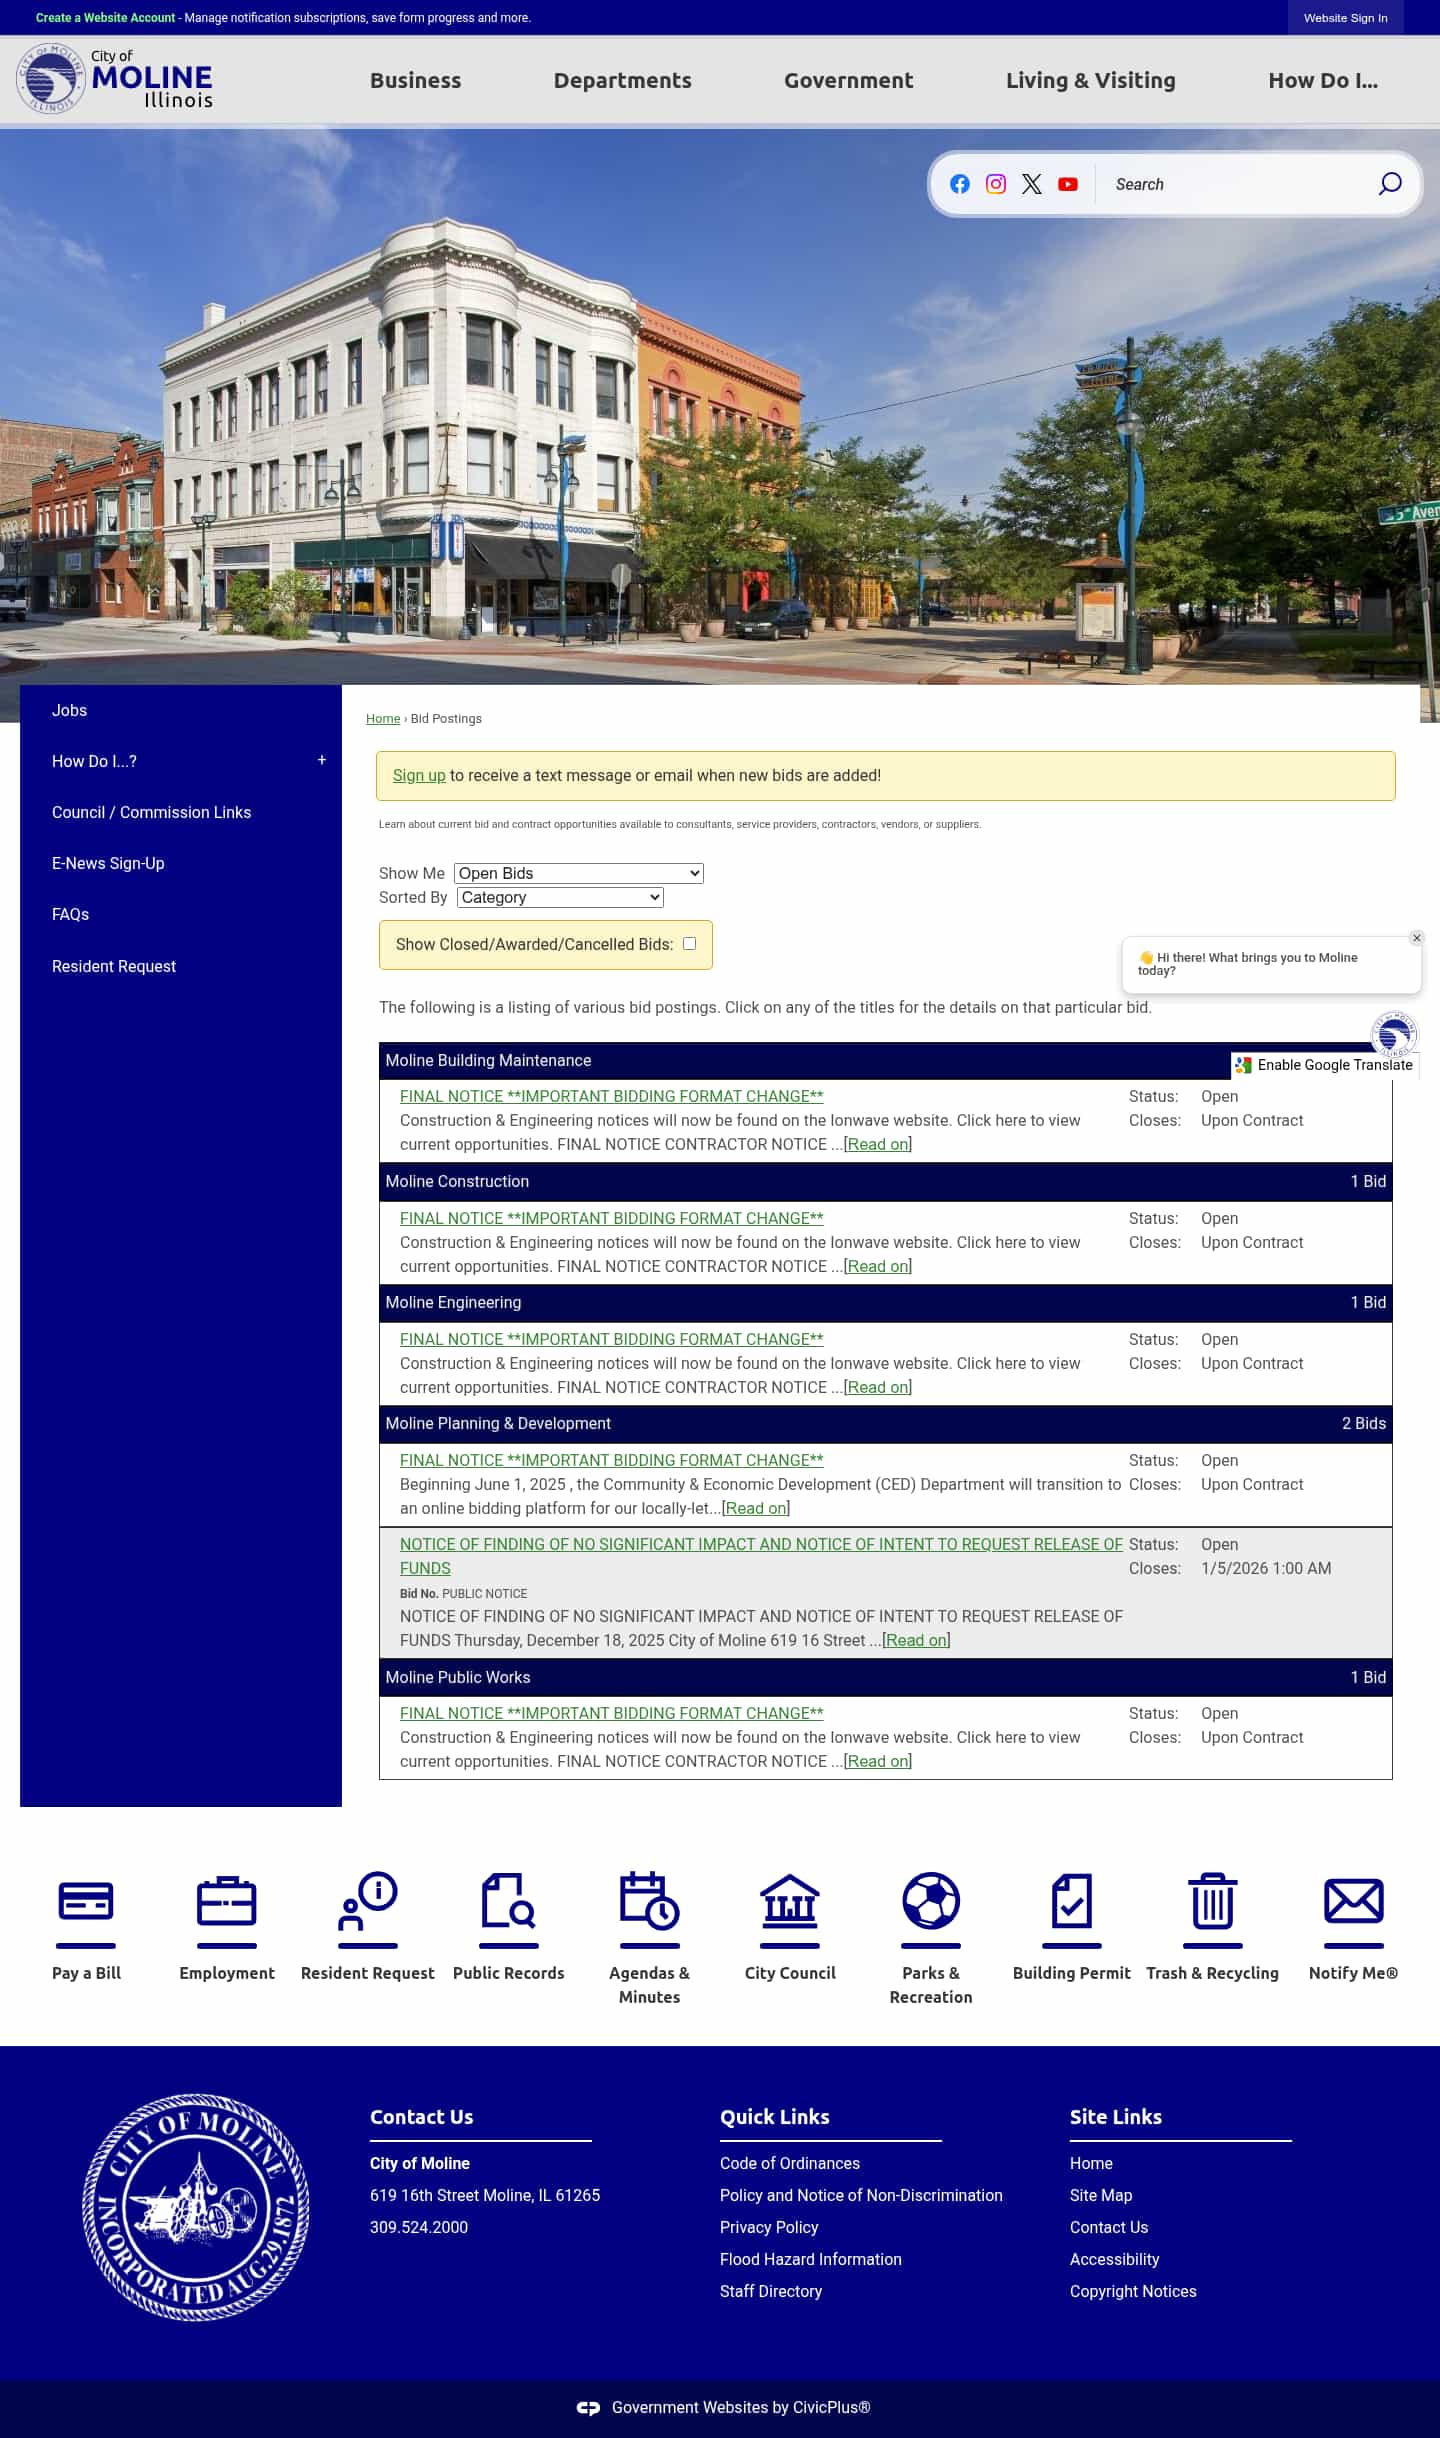
Task: Click the Create a Website Account link
Action: point(105,18)
